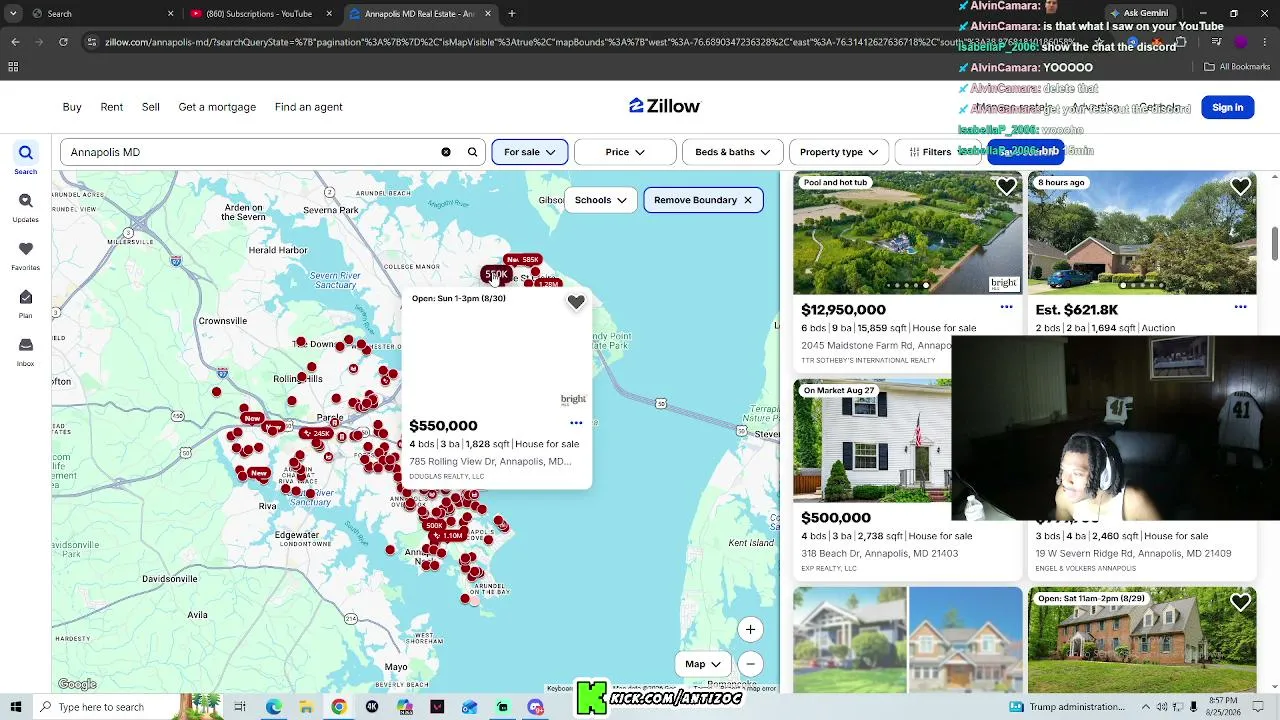
Task: Open the On Market Aug 27 house photo
Action: (x=872, y=440)
